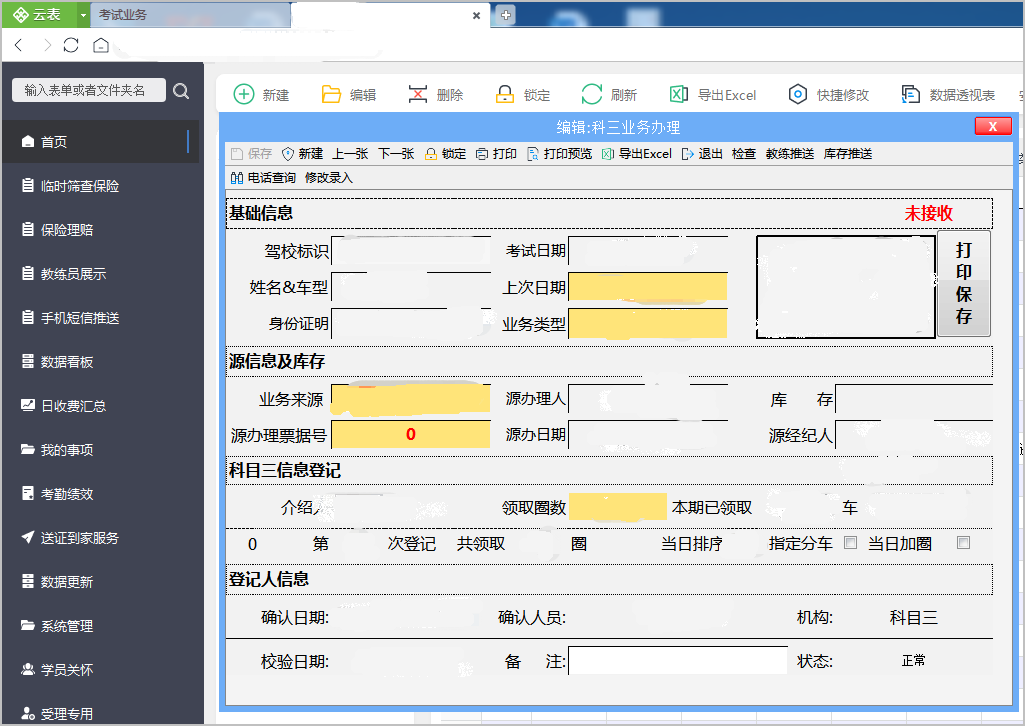Open the 数据透视表 icon
Viewport: 1025px width, 726px height.
point(911,94)
